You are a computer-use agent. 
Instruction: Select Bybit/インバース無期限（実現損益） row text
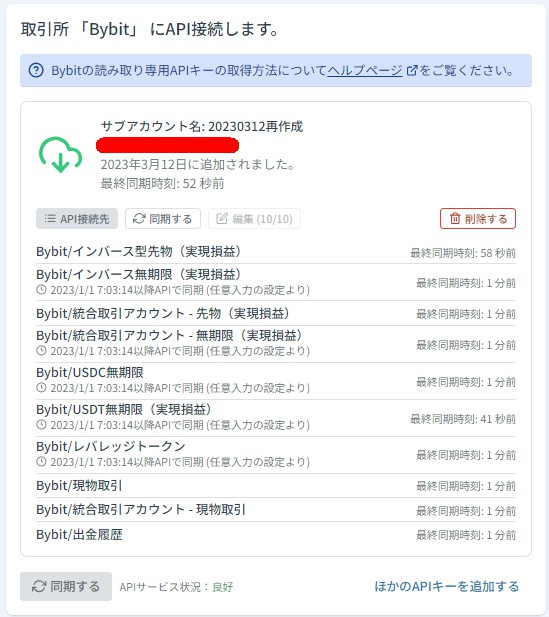click(139, 274)
